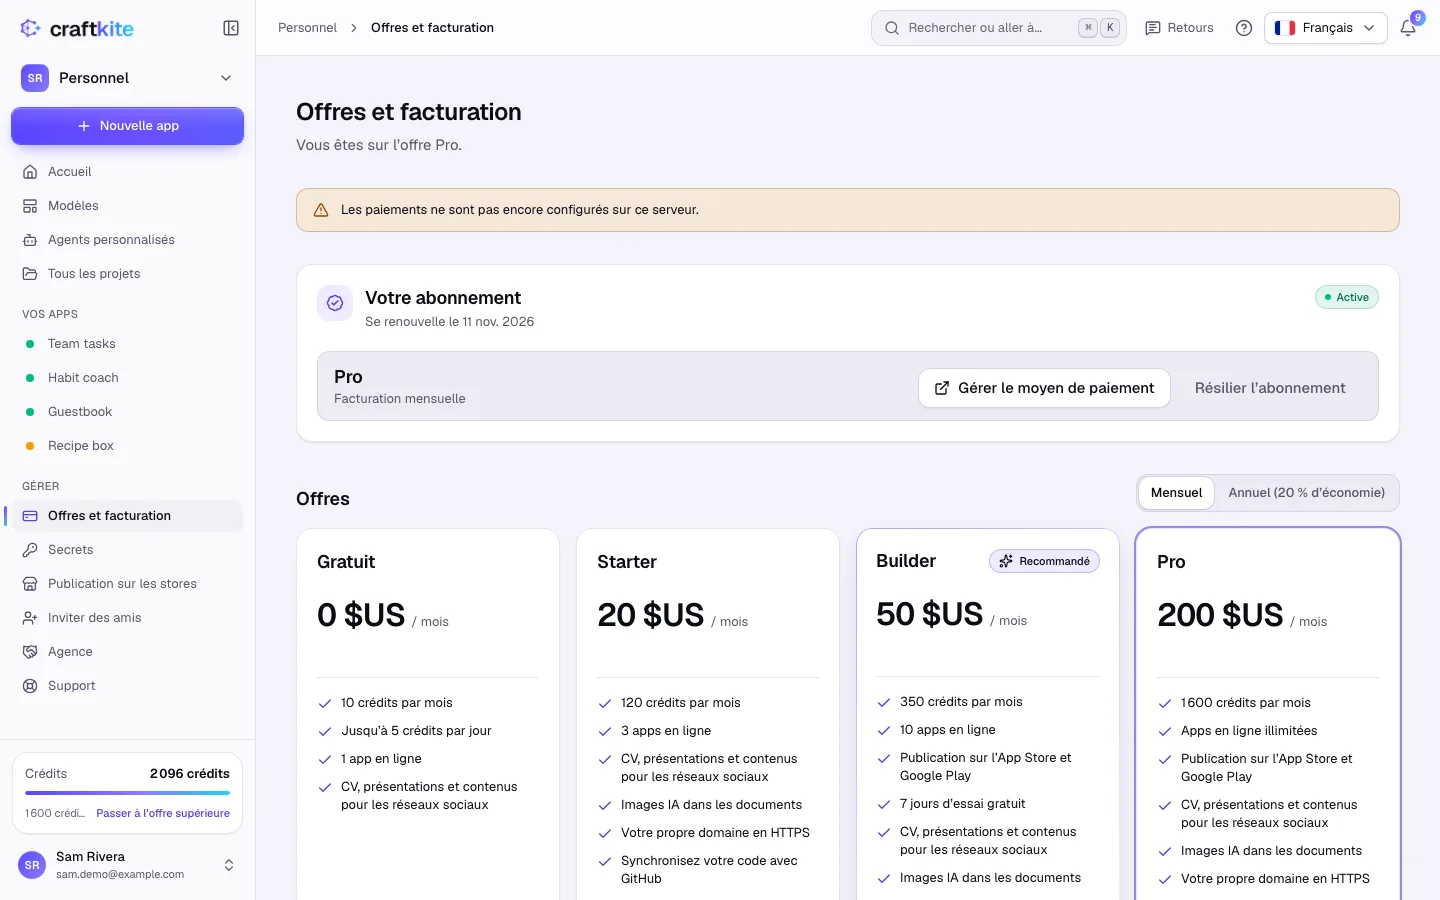The width and height of the screenshot is (1440, 900).
Task: Click the search field Rechercher ou aller à
Action: [x=999, y=28]
